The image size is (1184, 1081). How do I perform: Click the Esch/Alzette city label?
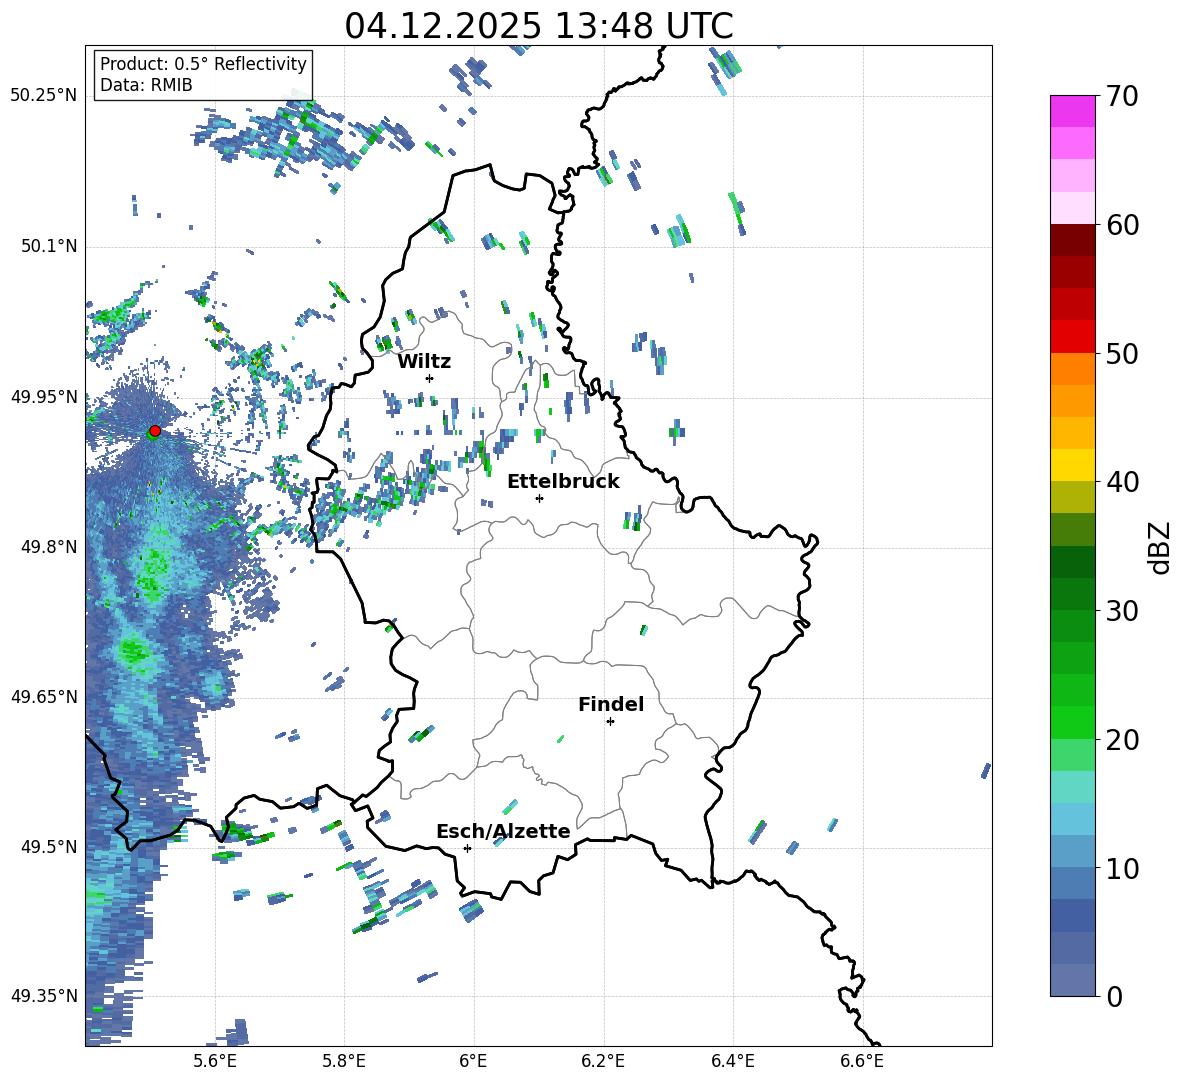point(503,831)
